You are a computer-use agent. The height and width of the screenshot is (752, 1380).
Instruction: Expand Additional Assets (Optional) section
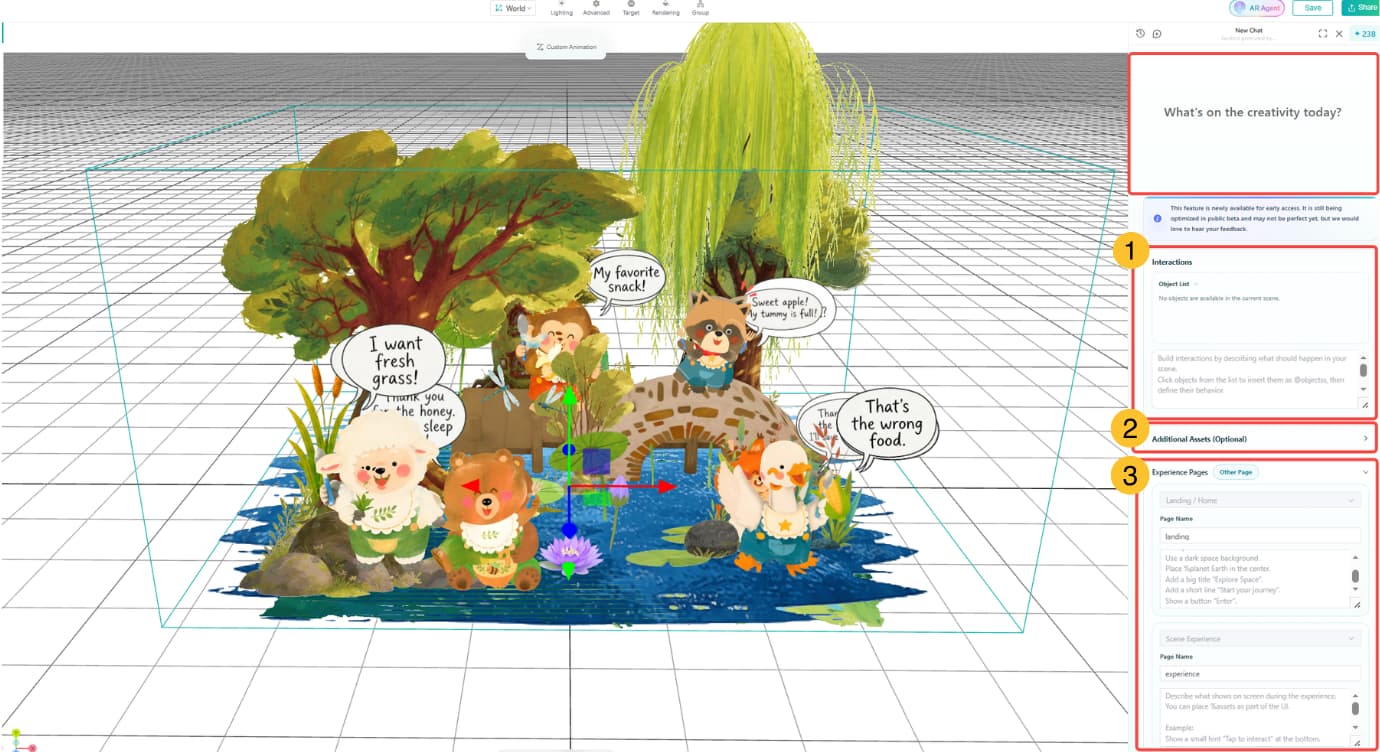1261,438
